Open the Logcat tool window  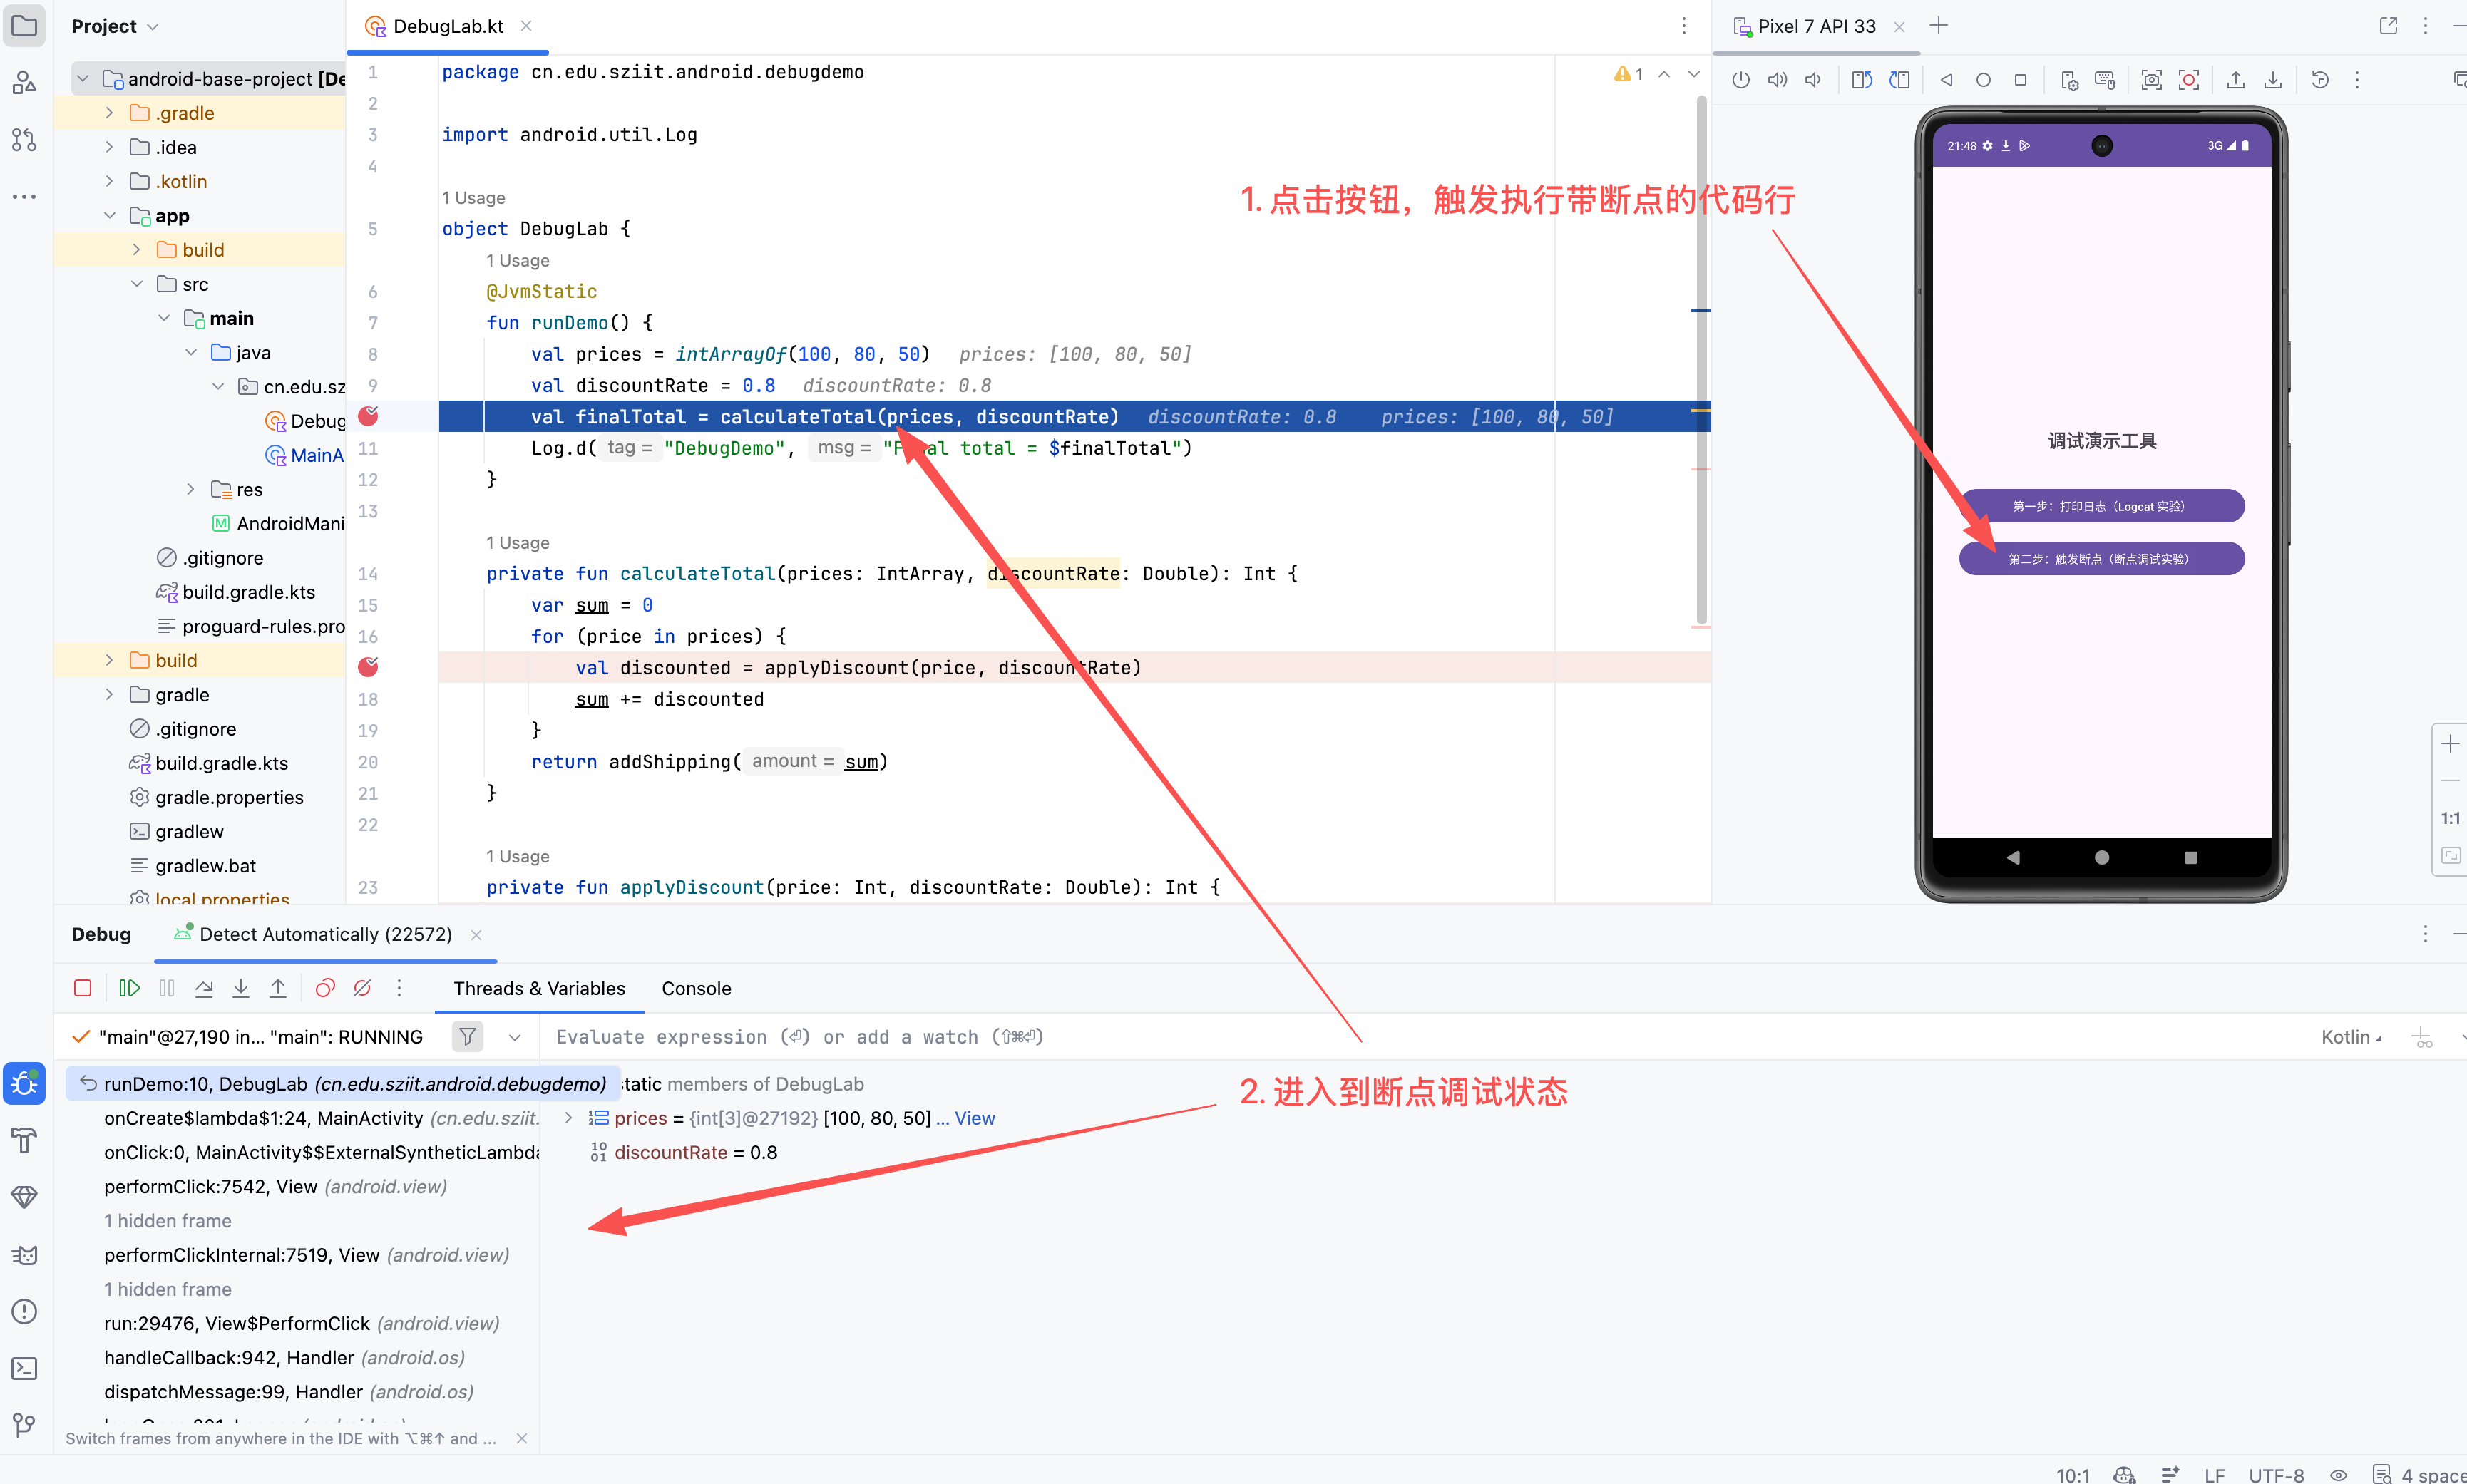coord(24,1255)
